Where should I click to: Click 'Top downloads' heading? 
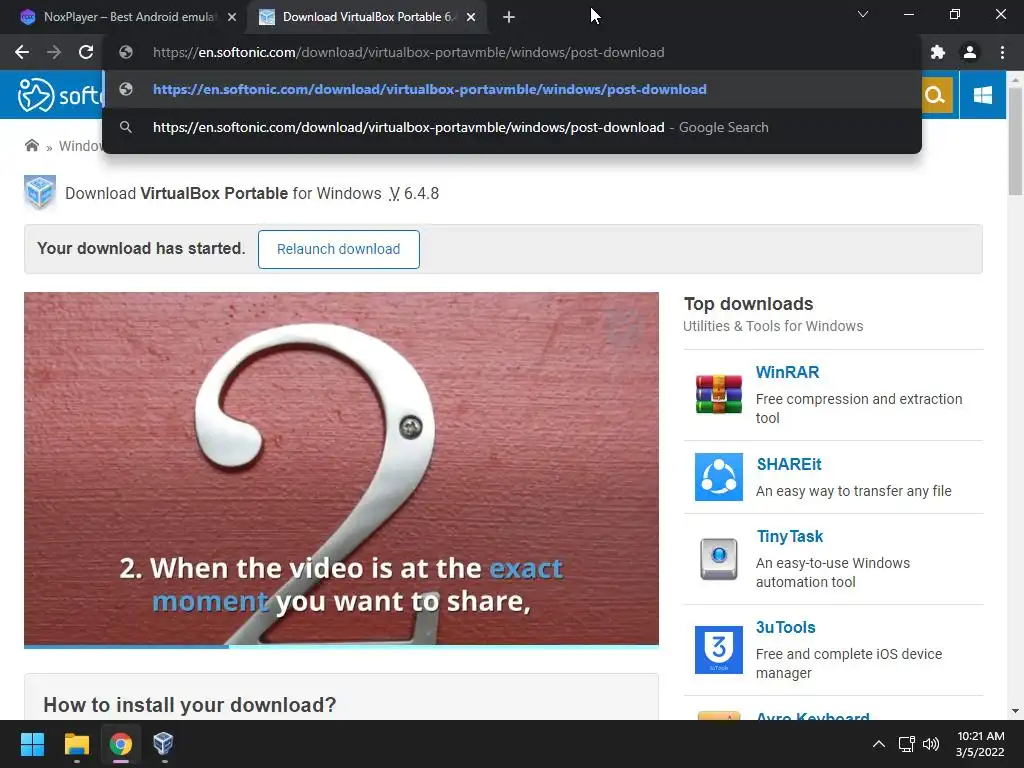click(748, 304)
